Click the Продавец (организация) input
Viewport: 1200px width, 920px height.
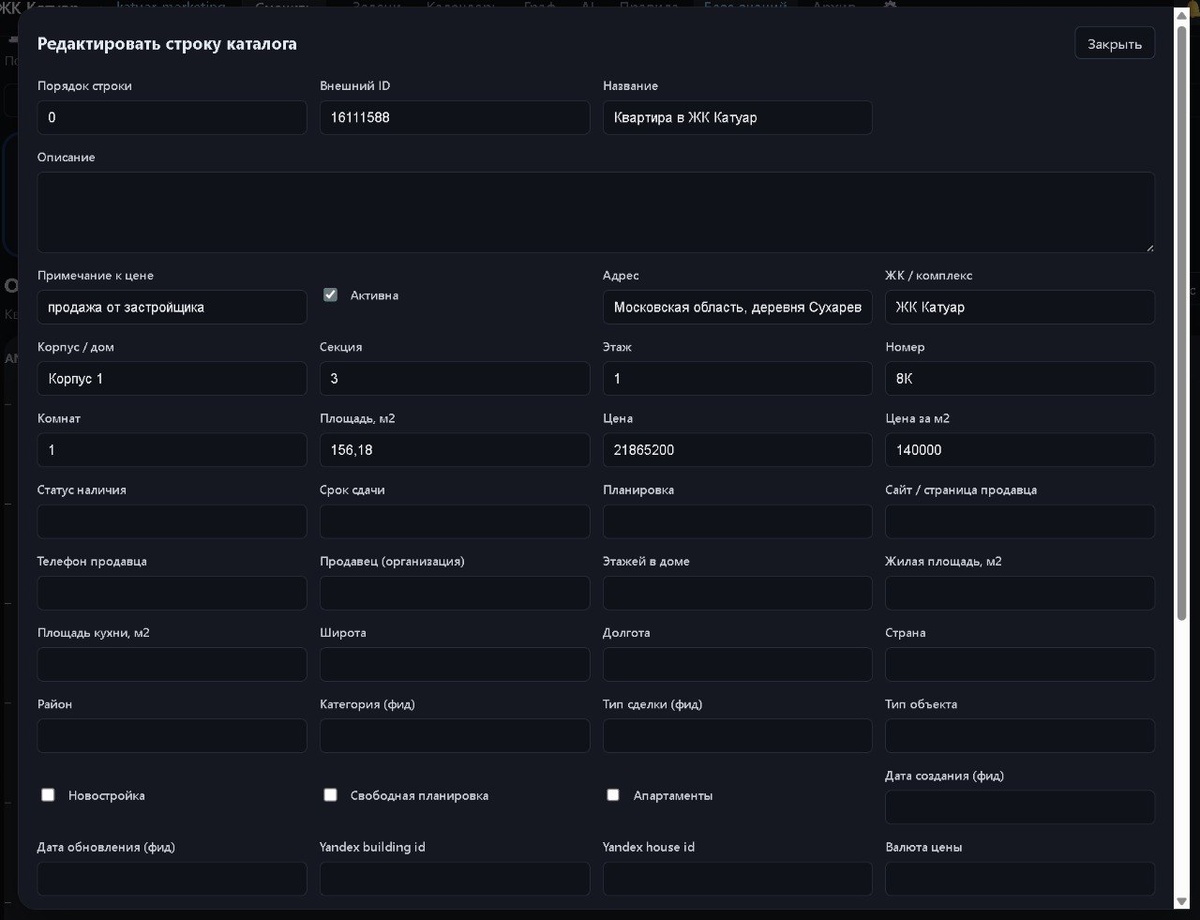click(x=455, y=593)
